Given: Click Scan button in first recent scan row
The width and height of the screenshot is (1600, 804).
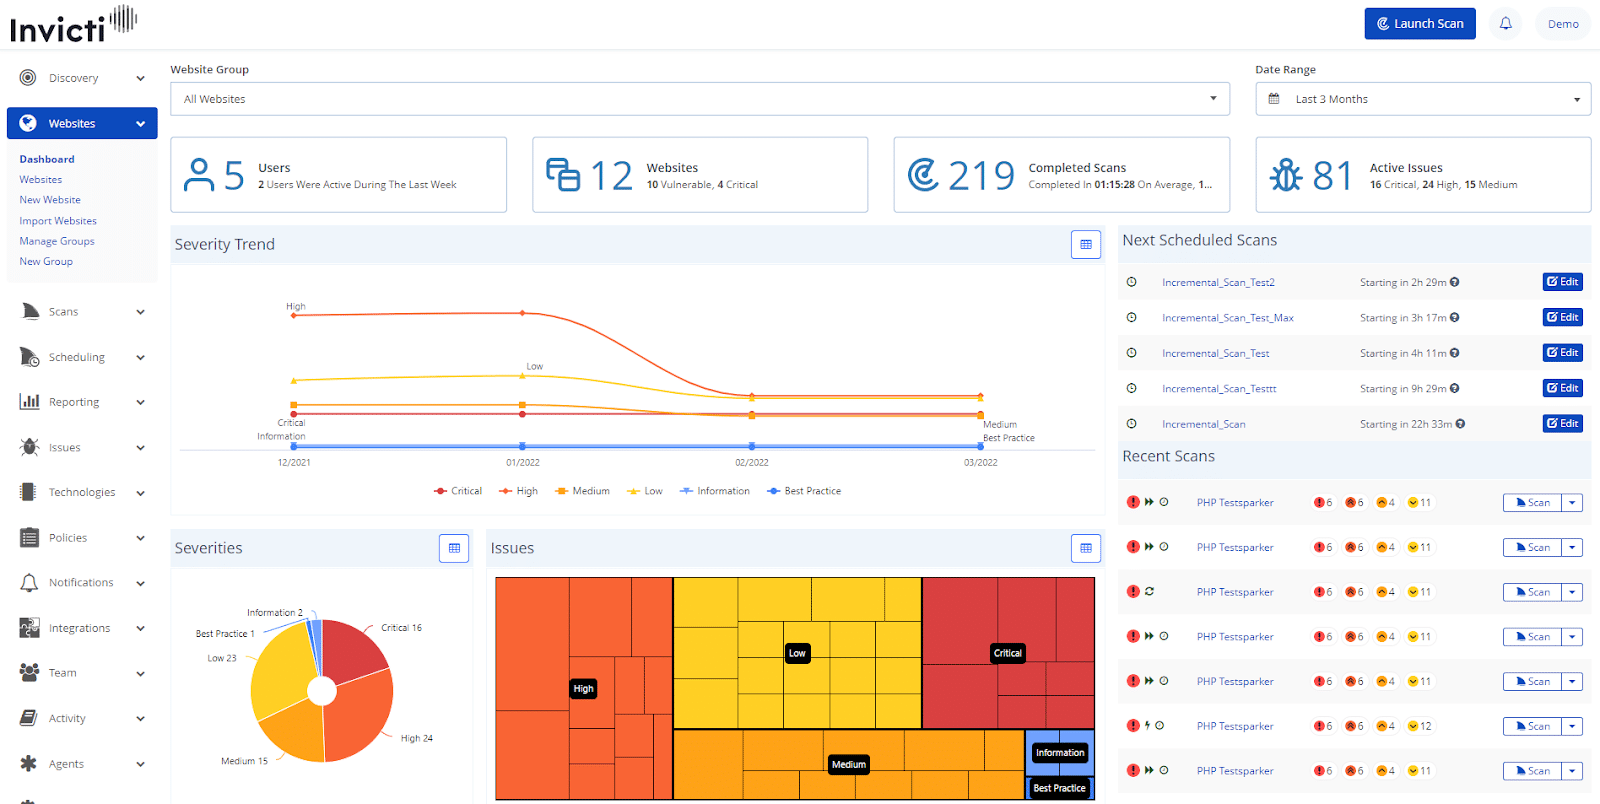Looking at the screenshot, I should [x=1533, y=503].
